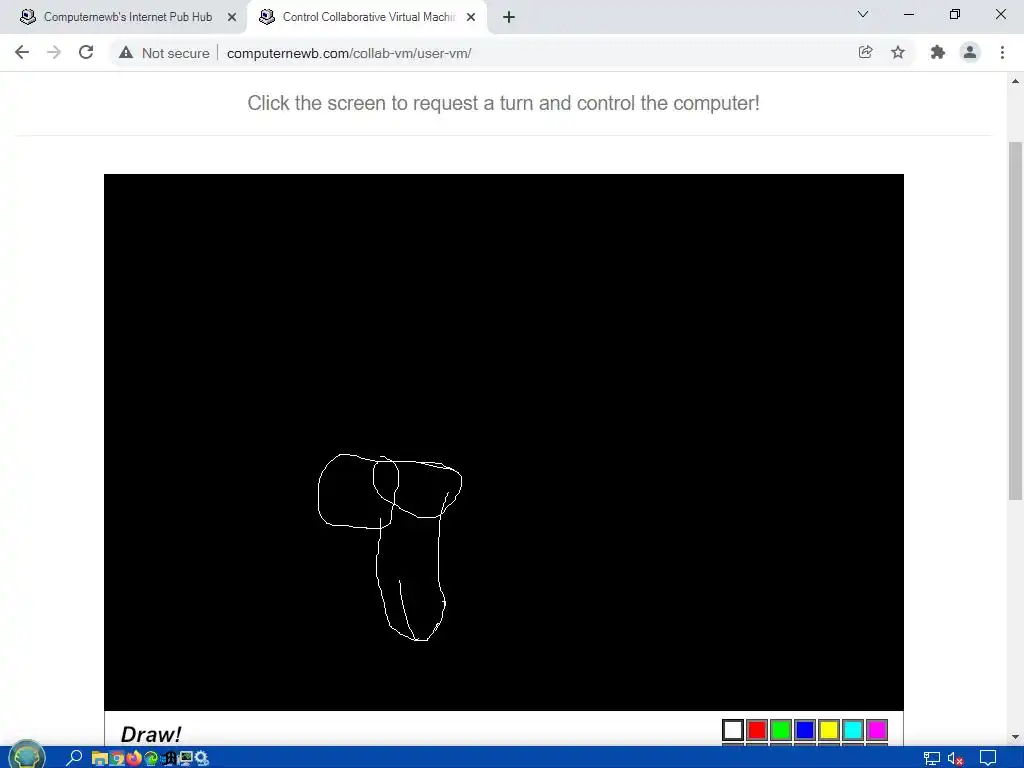Share this page from the address bar
This screenshot has height=768, width=1024.
click(865, 52)
